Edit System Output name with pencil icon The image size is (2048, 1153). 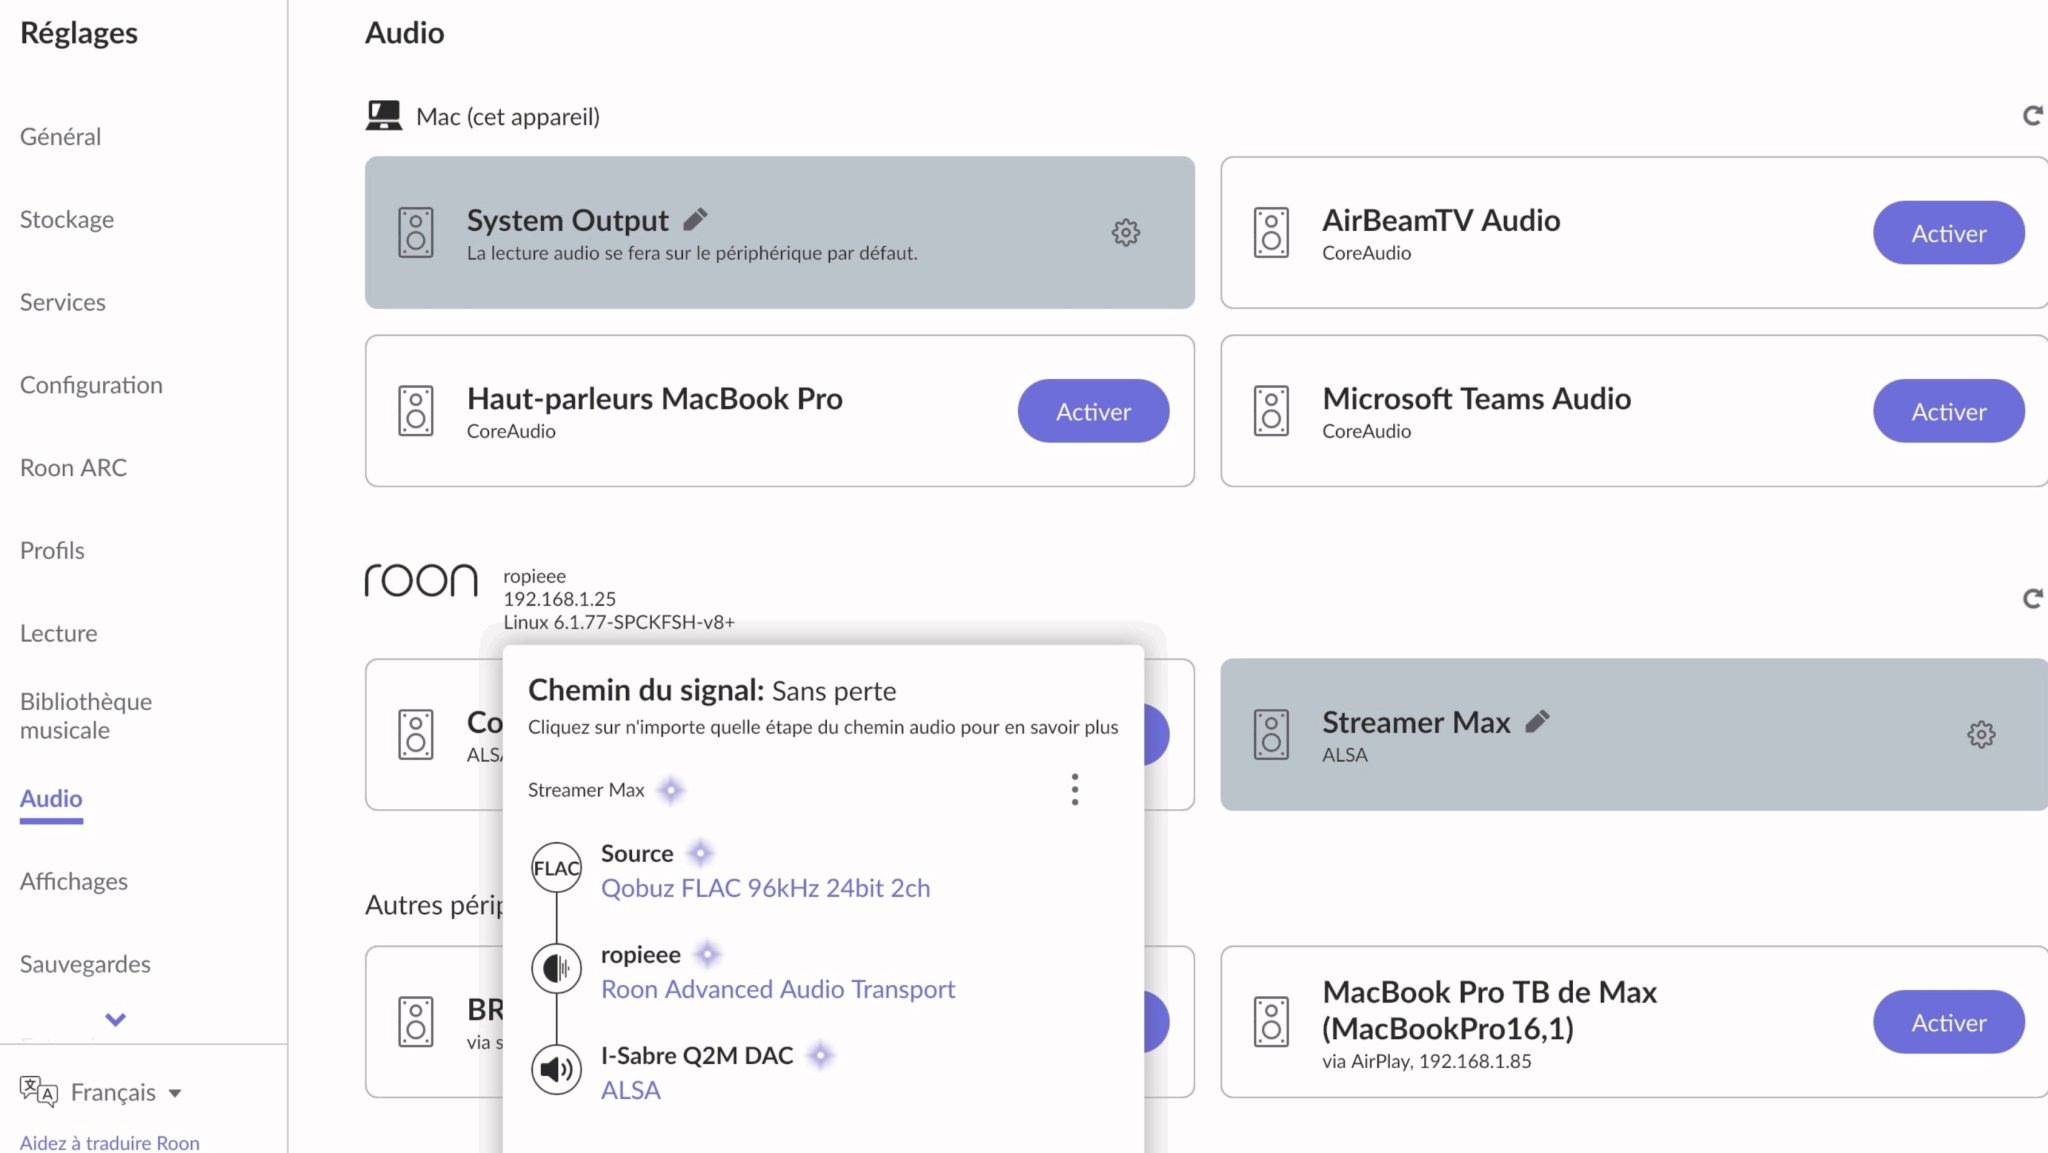(696, 218)
